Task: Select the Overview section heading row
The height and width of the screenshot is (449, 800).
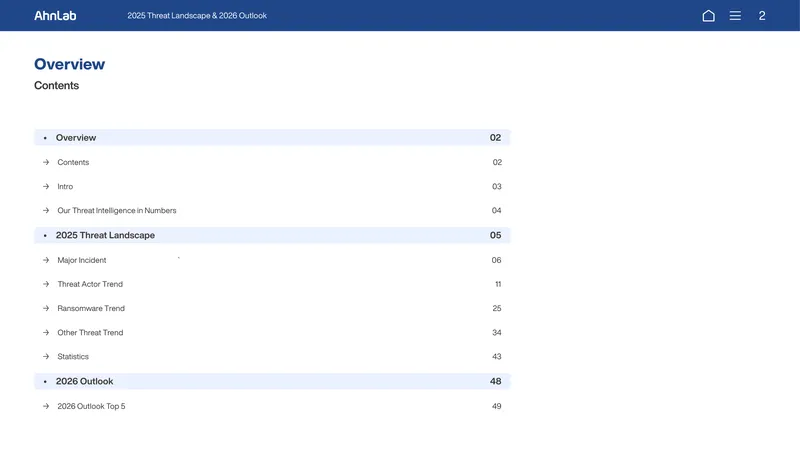Action: click(x=272, y=138)
